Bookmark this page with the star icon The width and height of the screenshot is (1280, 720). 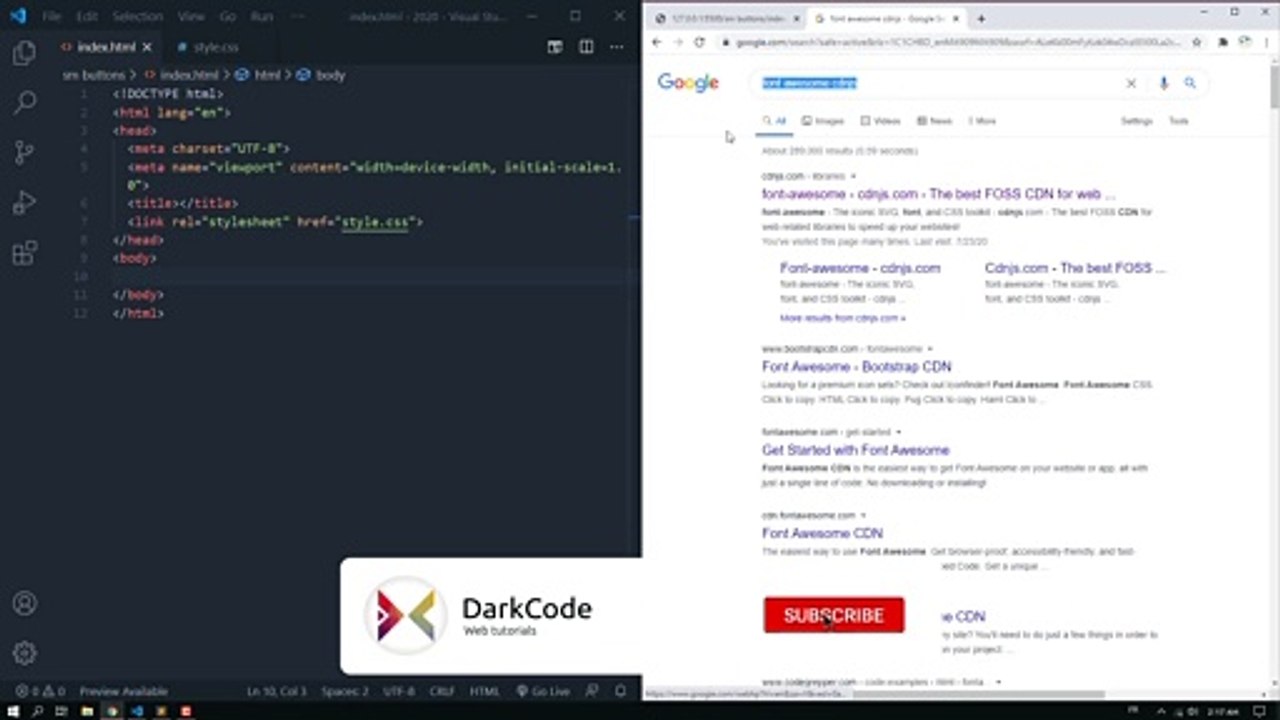(1197, 42)
